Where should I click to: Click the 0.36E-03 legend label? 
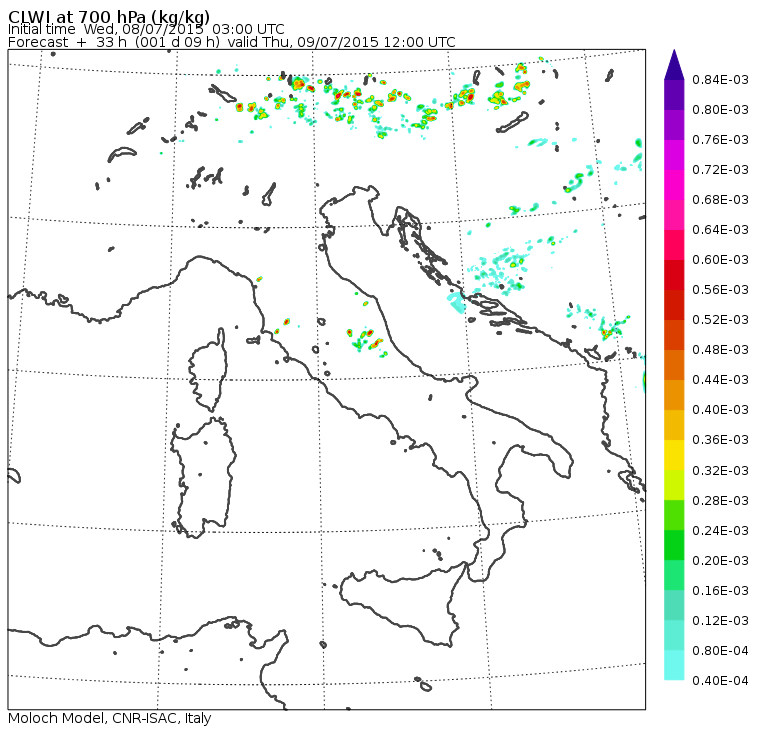coord(720,440)
